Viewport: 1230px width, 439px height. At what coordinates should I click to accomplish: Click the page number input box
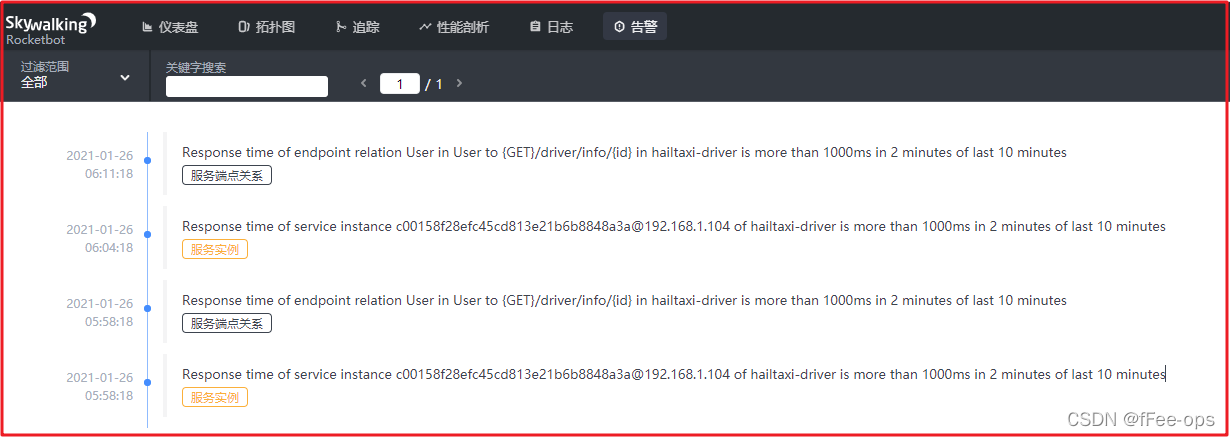(400, 84)
